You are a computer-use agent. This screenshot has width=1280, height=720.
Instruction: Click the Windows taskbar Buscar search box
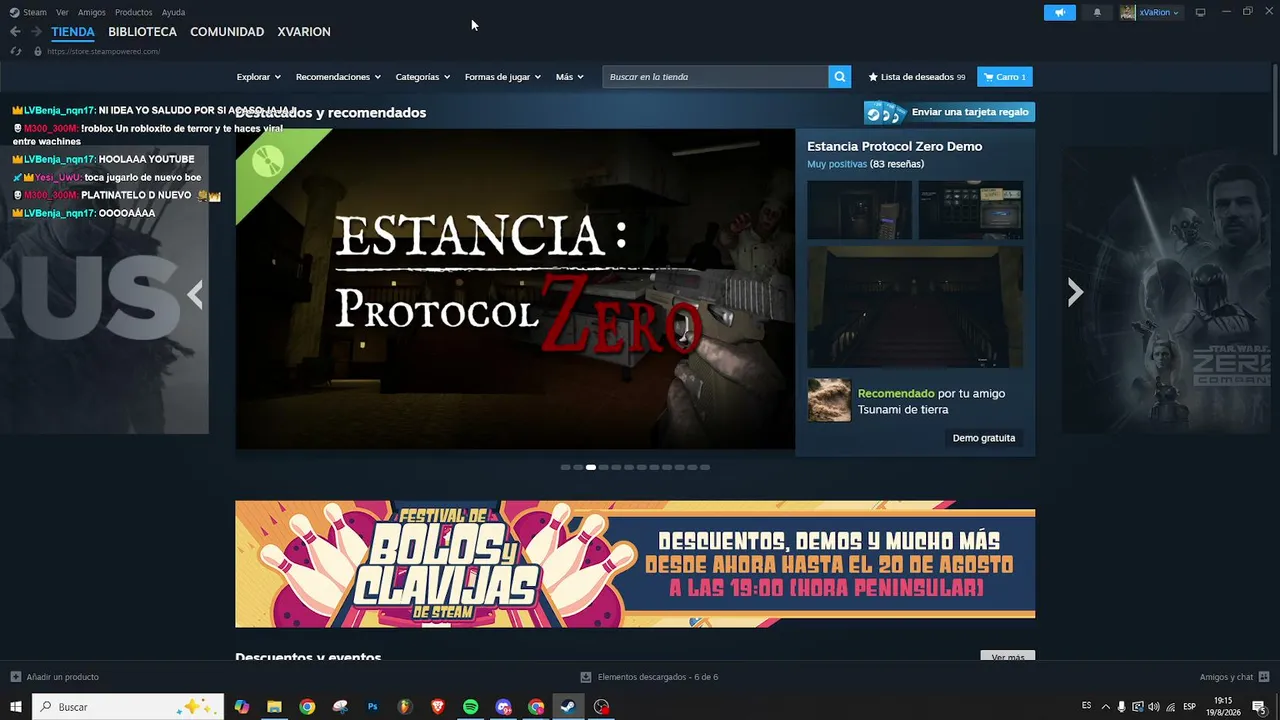[128, 707]
